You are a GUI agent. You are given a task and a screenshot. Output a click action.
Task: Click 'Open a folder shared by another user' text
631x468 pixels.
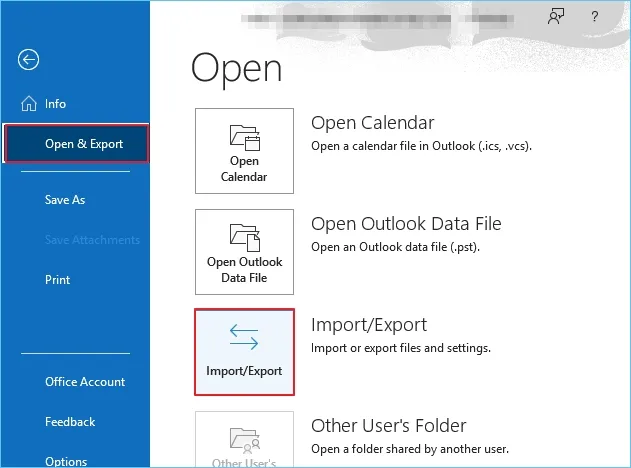tap(410, 449)
